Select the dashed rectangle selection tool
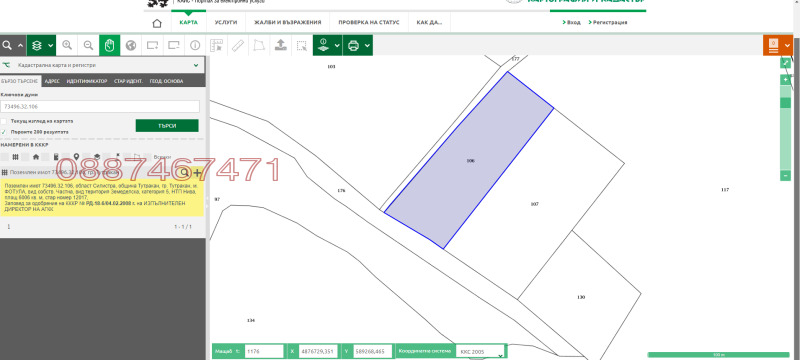 (302, 45)
